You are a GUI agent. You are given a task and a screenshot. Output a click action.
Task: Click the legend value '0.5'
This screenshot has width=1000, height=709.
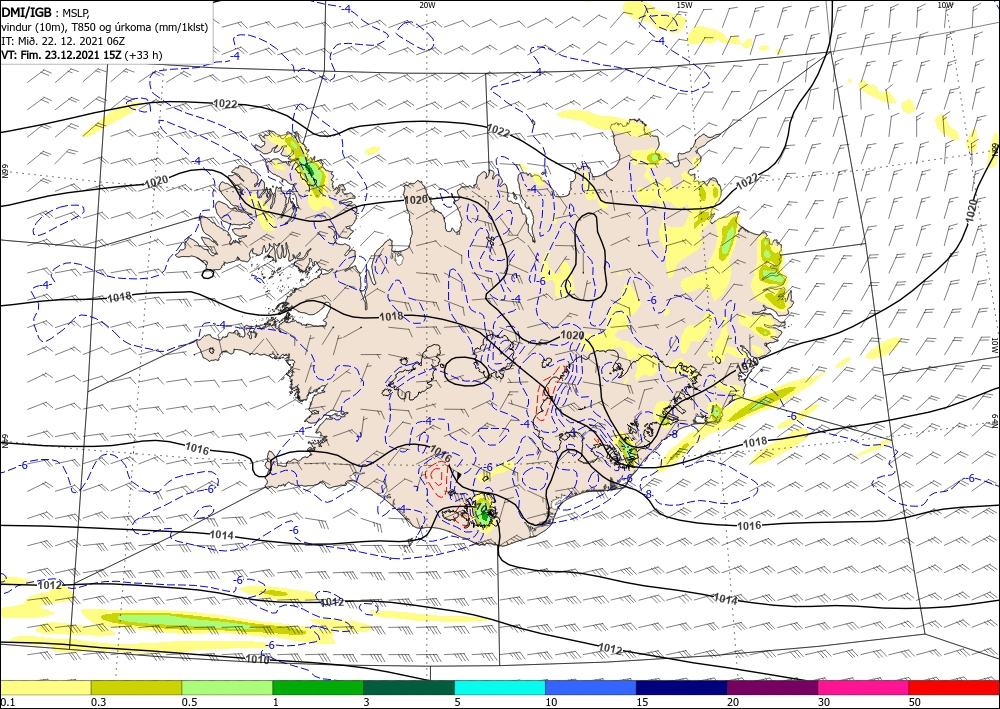click(x=189, y=702)
